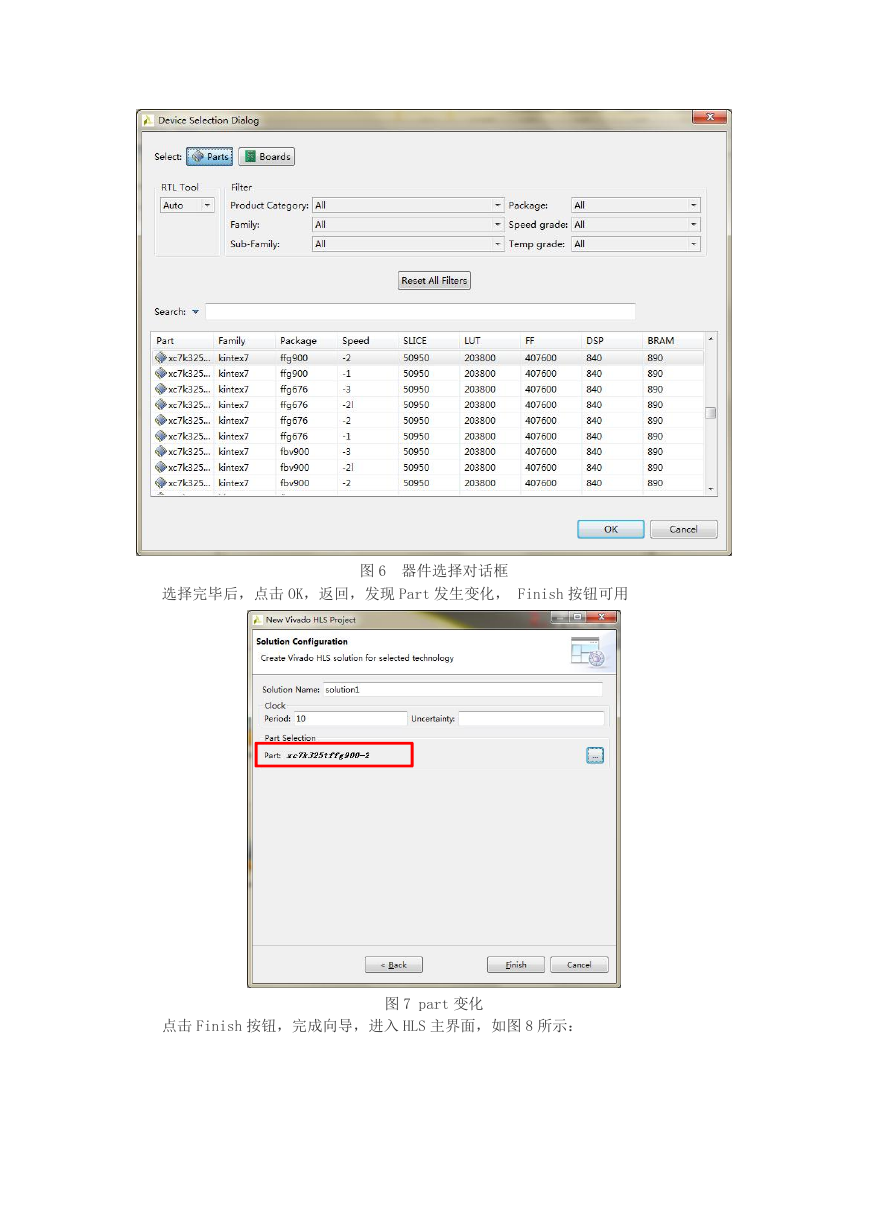The width and height of the screenshot is (869, 1228).
Task: Select the Parts toggle button
Action: 209,157
